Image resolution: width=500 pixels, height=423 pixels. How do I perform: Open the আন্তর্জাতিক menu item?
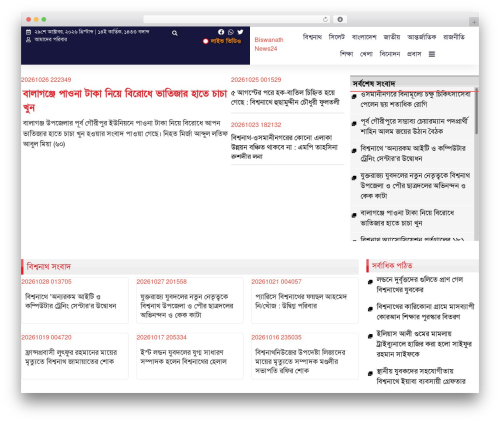[421, 37]
